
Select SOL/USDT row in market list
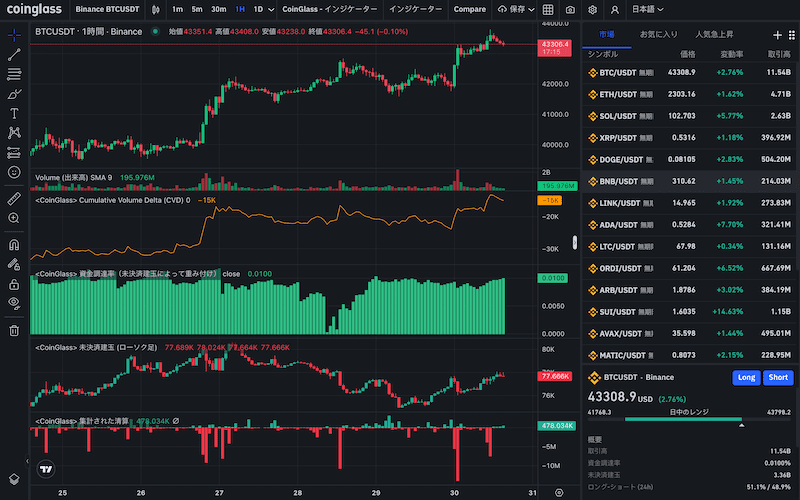pos(691,116)
